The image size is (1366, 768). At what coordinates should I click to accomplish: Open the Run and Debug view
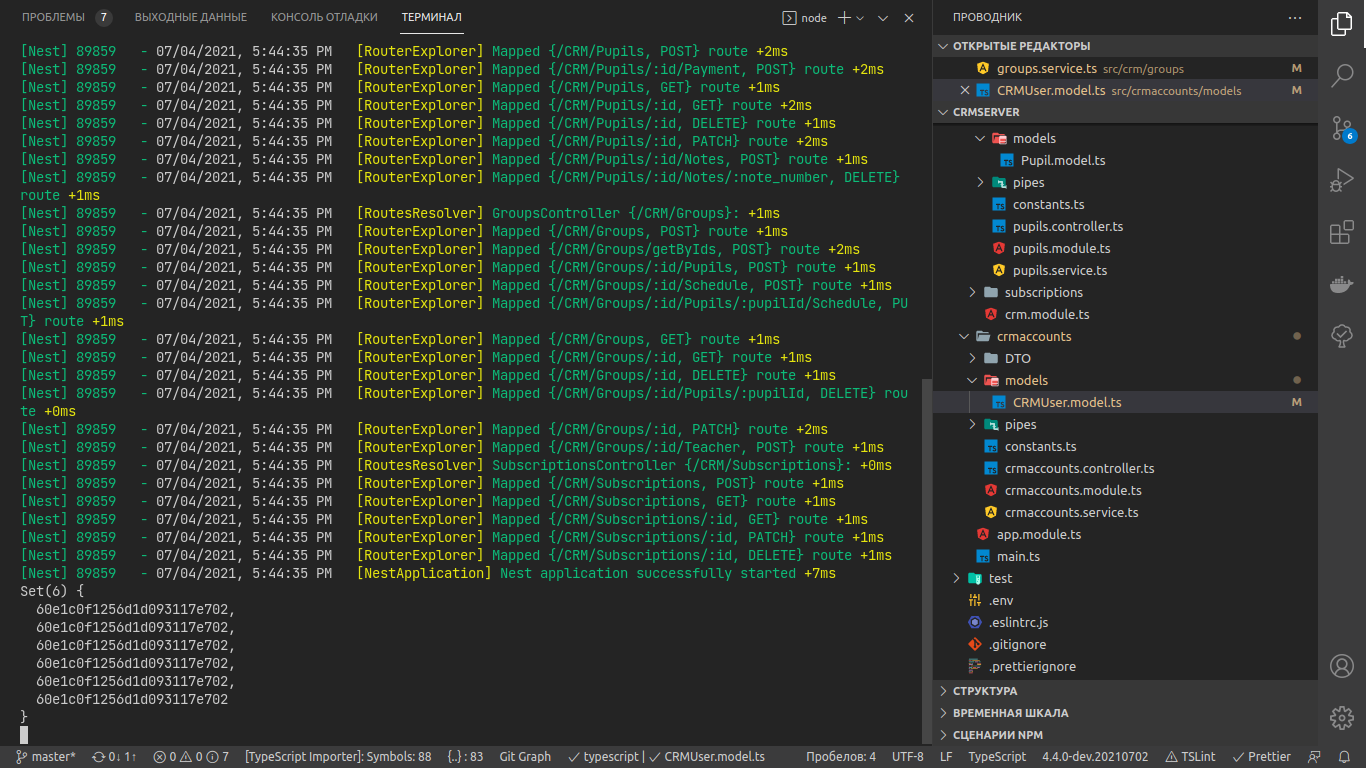[1342, 180]
